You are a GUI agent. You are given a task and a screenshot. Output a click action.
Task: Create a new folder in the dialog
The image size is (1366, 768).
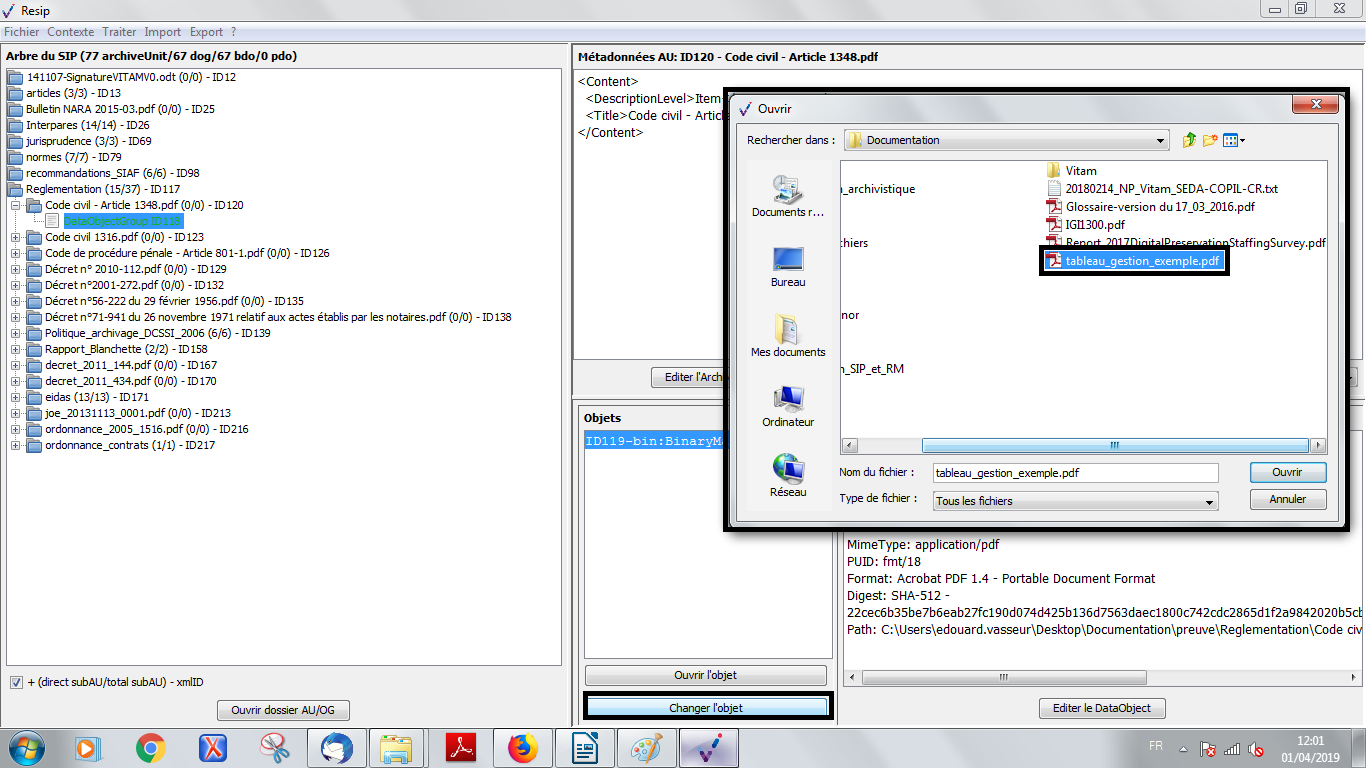point(1210,140)
